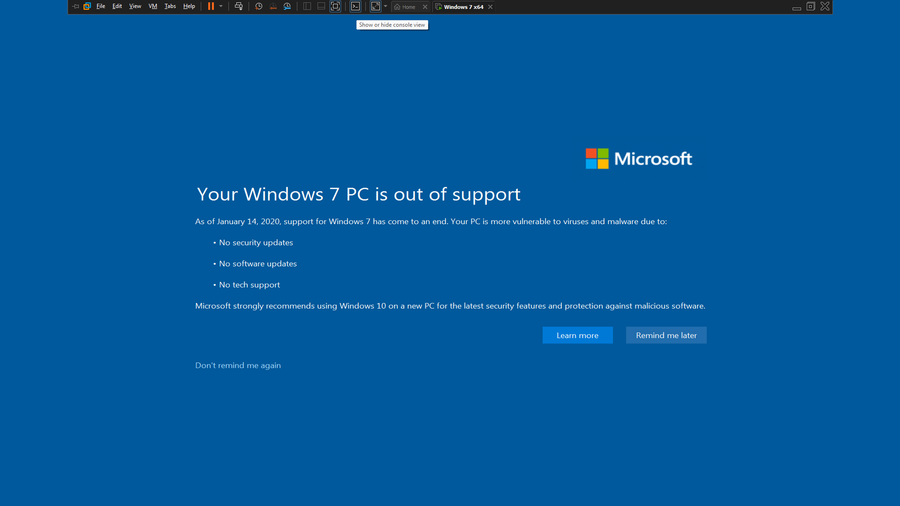Close the Windows 7 x64 tab
This screenshot has height=506, width=900.
point(490,7)
